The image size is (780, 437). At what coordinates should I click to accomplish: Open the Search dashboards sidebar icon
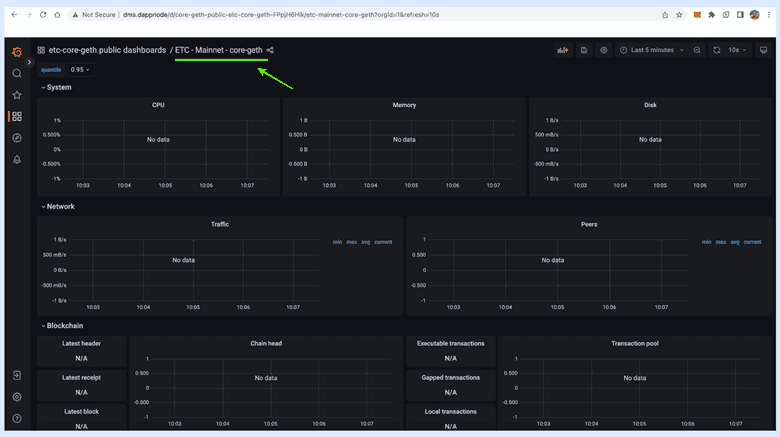17,74
